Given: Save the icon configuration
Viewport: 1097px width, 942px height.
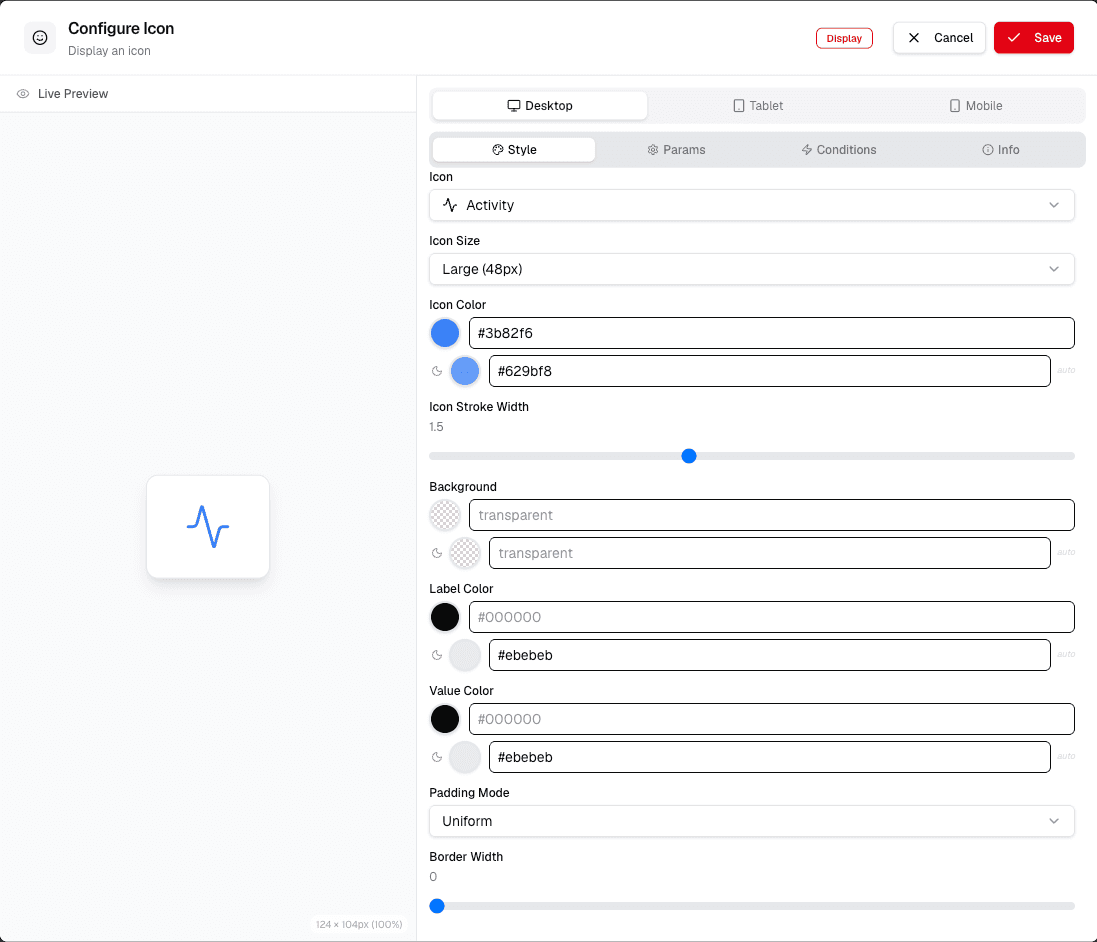Looking at the screenshot, I should point(1033,38).
